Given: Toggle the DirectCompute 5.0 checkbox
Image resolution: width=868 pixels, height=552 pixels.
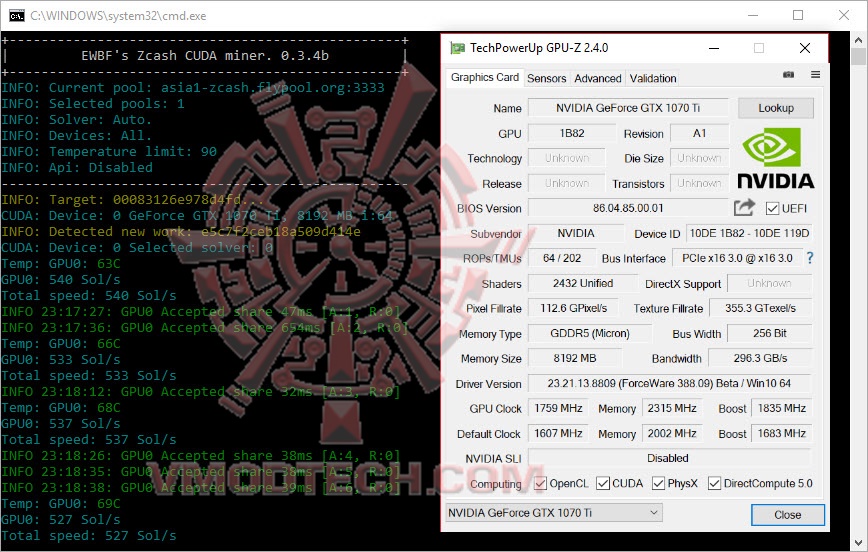Looking at the screenshot, I should coord(715,483).
